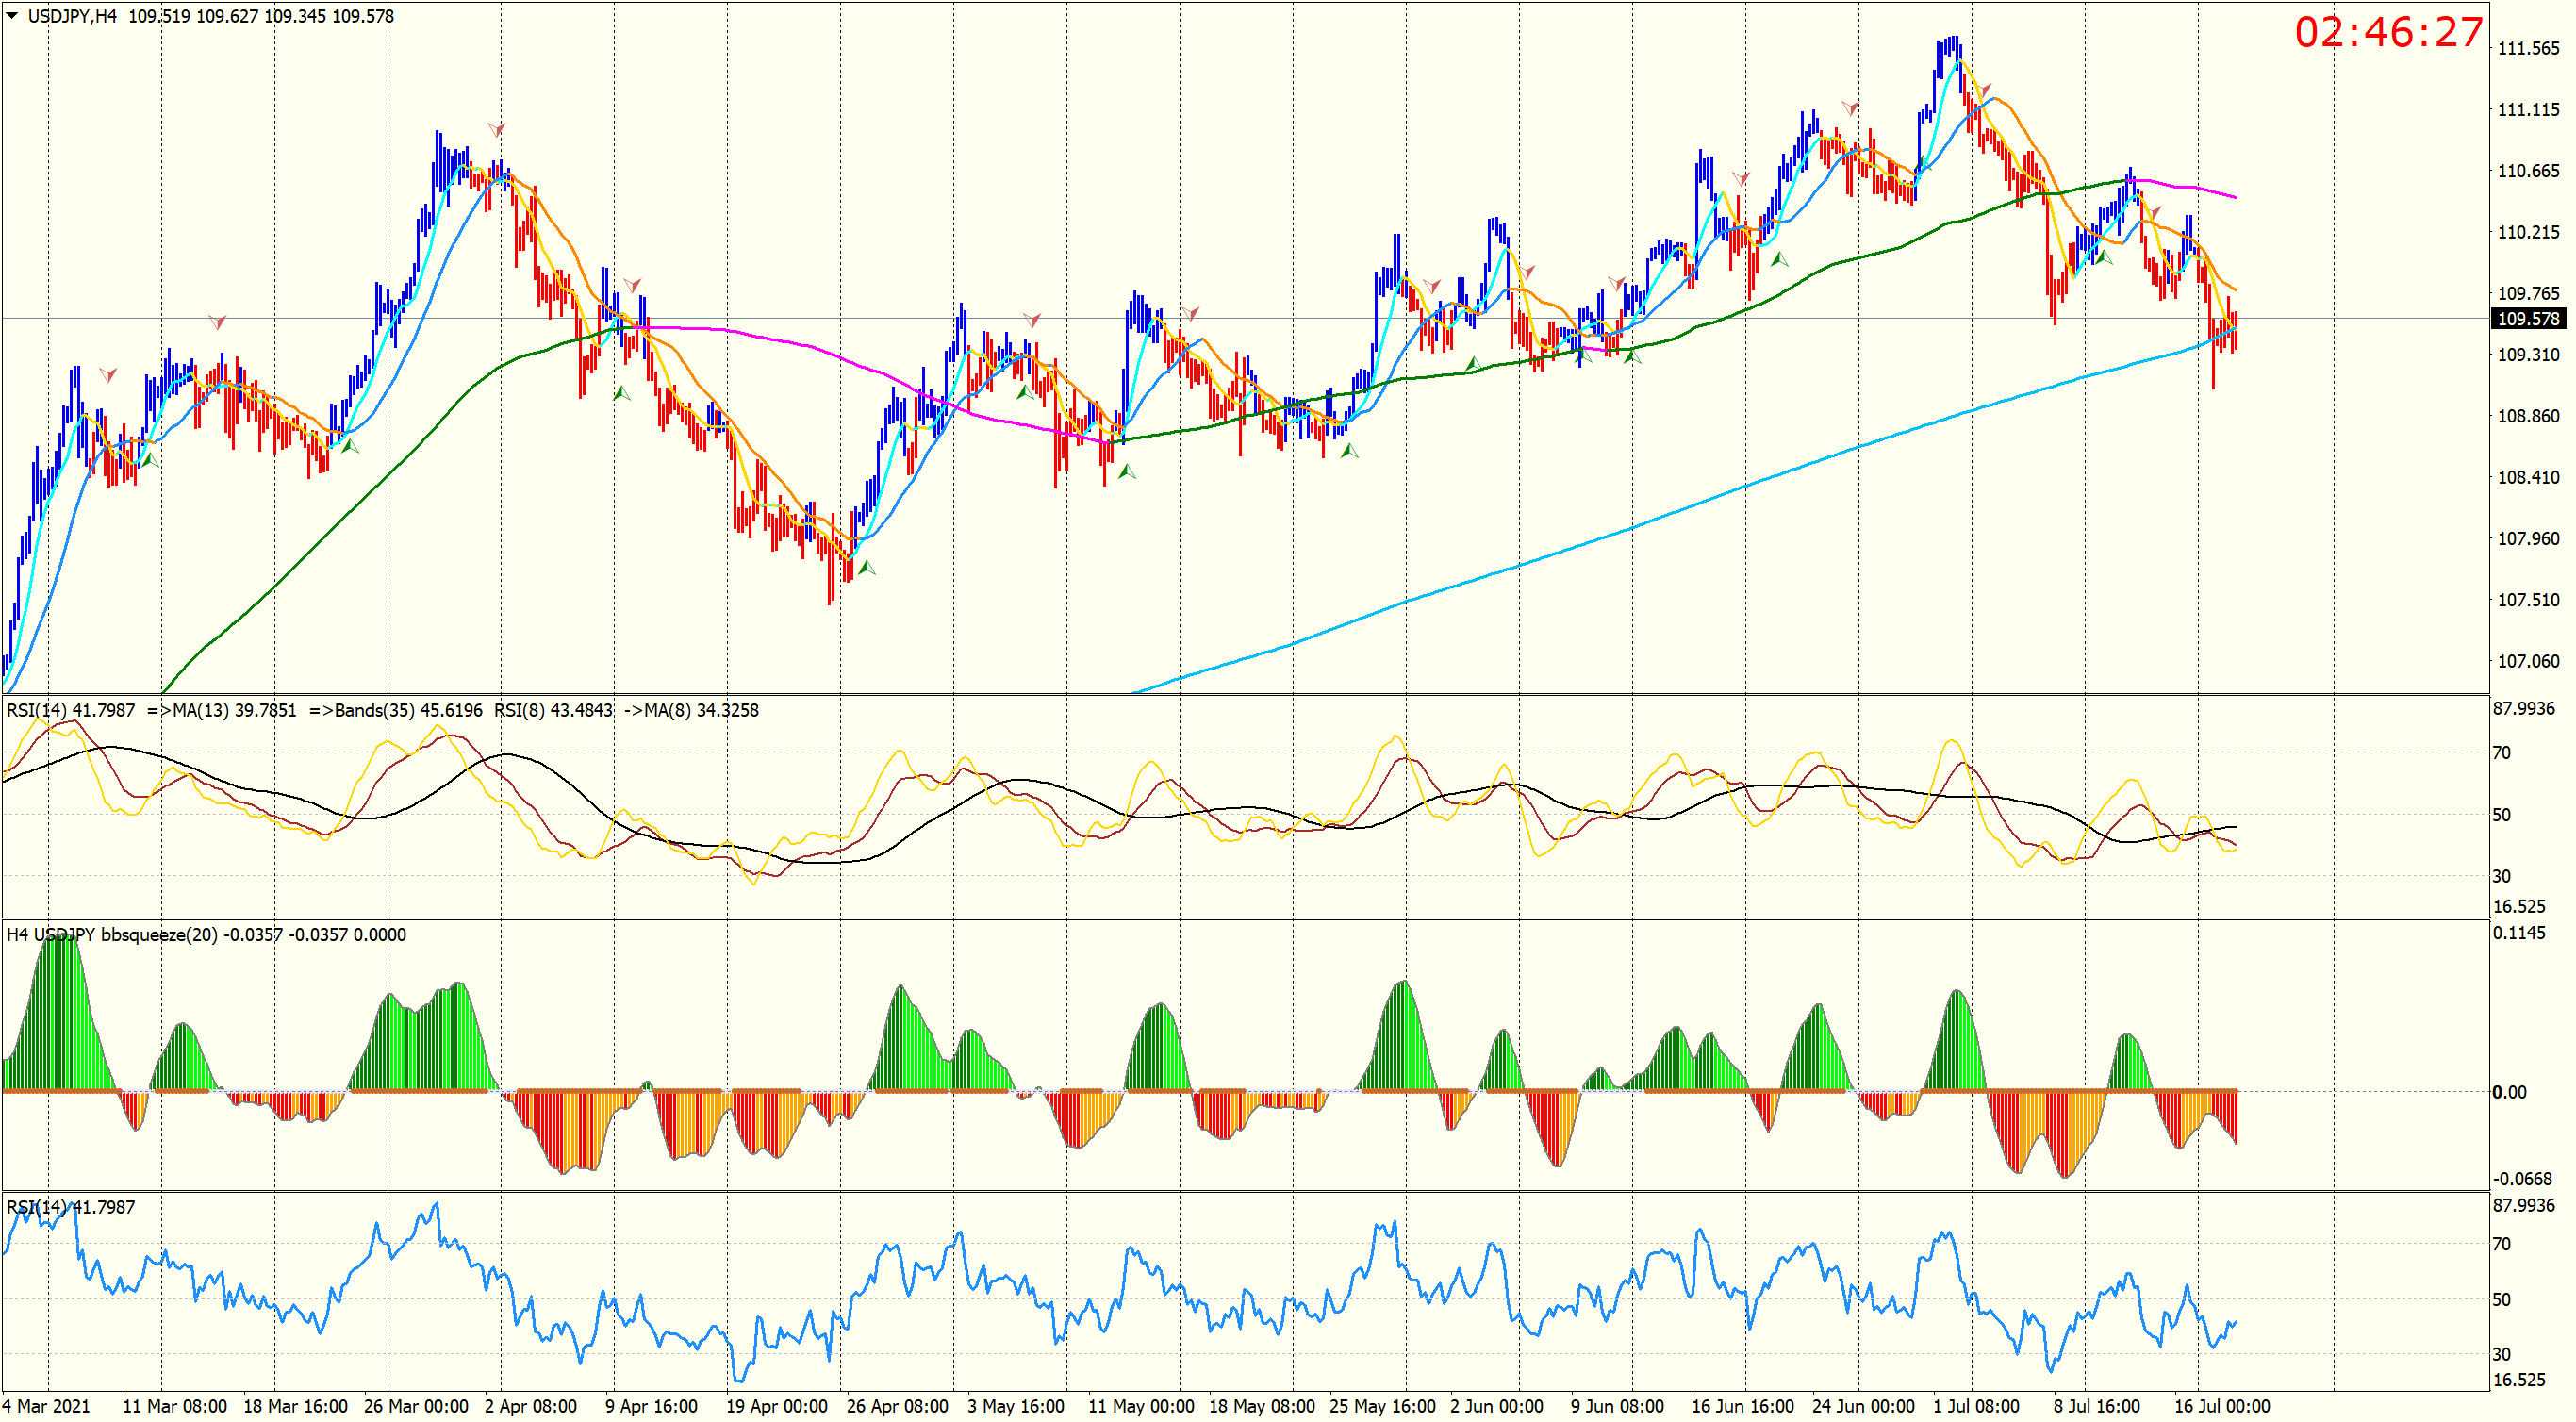The width and height of the screenshot is (2576, 1422).
Task: Click the green buy arrow near the 9 Apr marker
Action: [621, 393]
